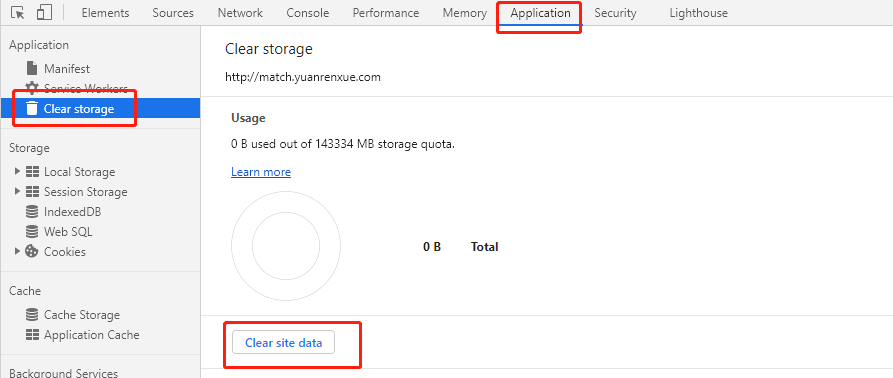
Task: Expand the Cookies tree arrow
Action: (x=18, y=251)
